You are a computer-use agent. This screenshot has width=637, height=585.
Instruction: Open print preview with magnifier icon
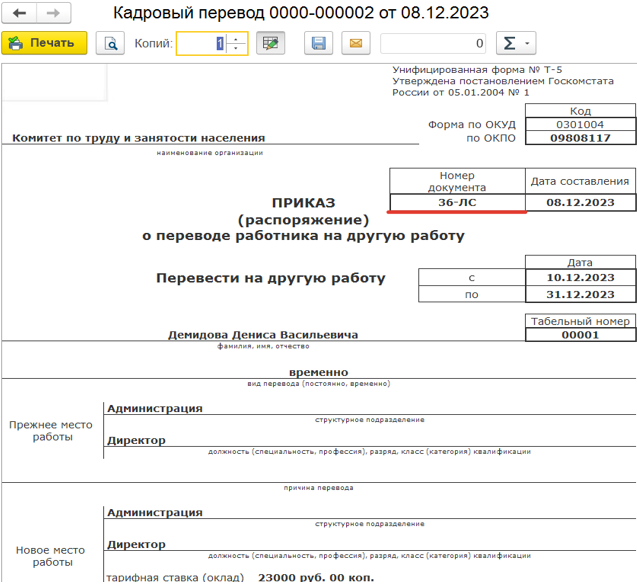[x=112, y=43]
